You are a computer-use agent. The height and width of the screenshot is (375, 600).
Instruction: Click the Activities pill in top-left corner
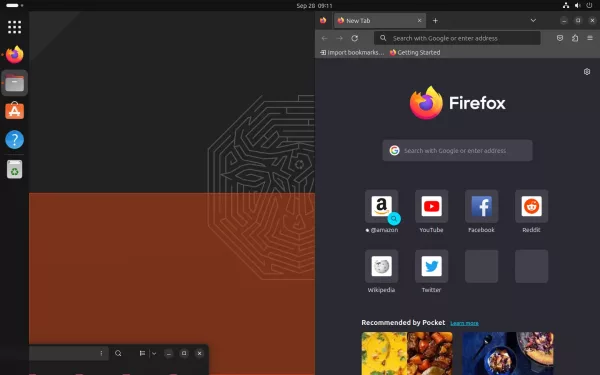tap(15, 5)
